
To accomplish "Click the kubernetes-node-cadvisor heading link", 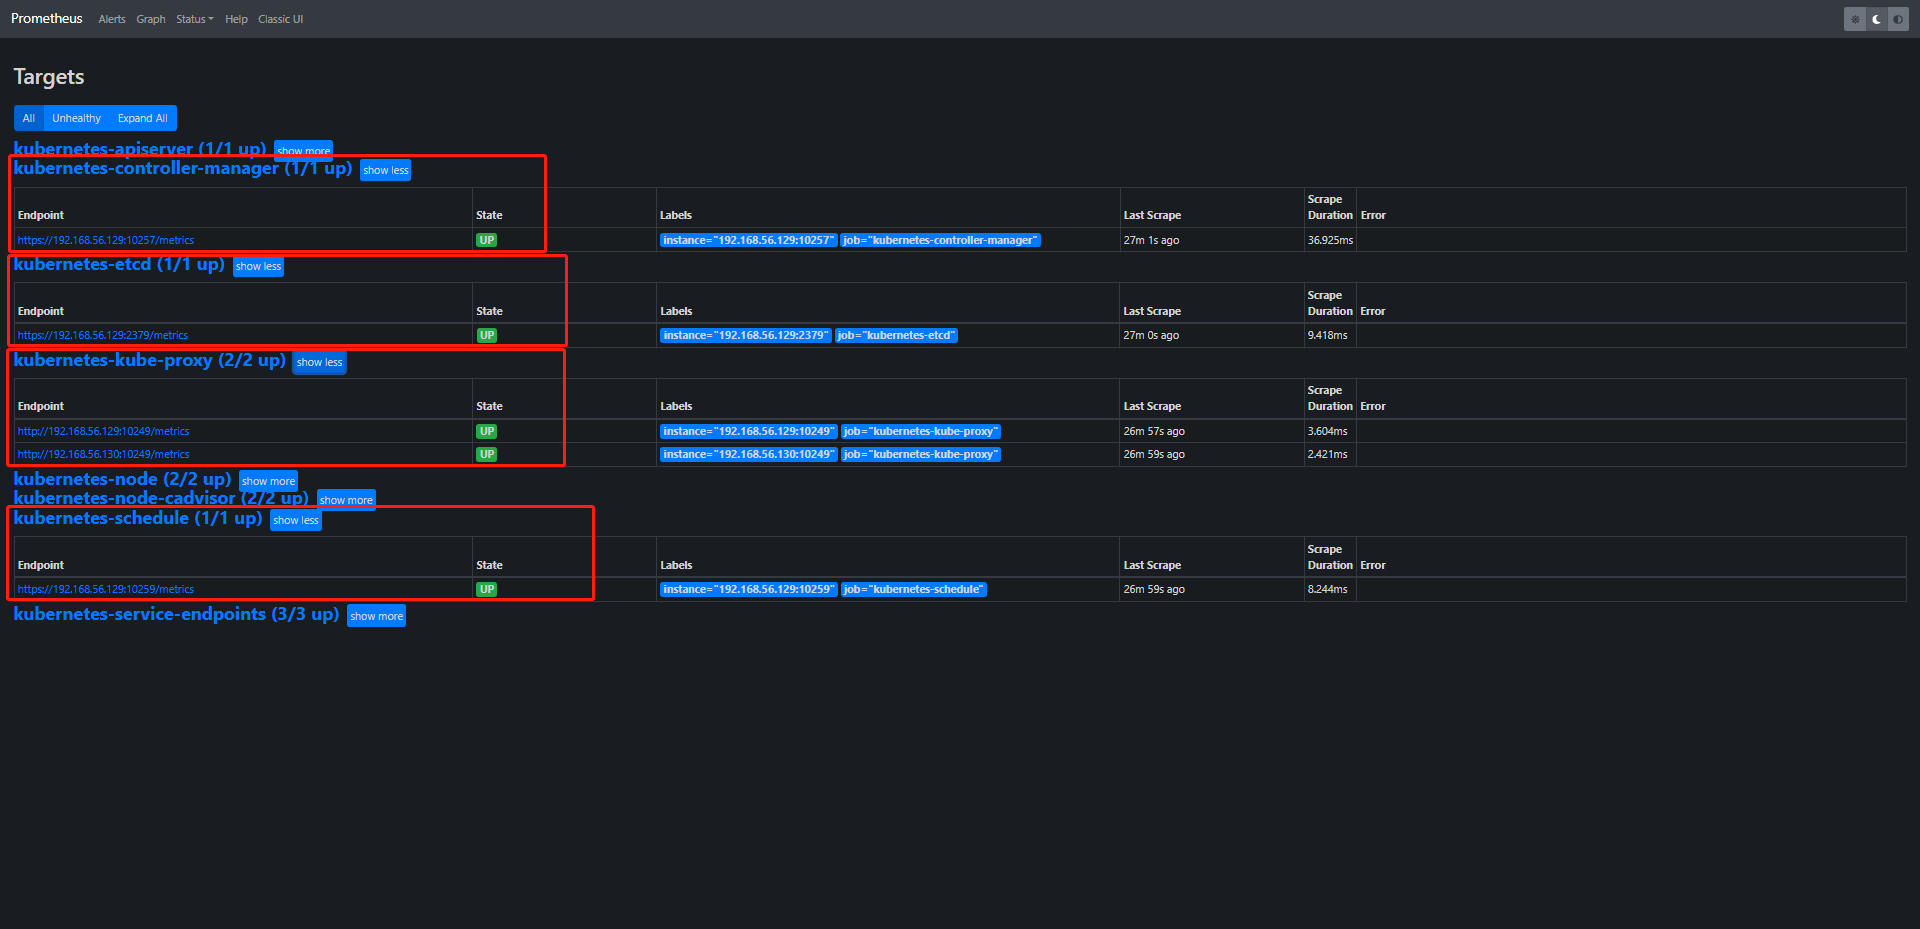I will 161,498.
